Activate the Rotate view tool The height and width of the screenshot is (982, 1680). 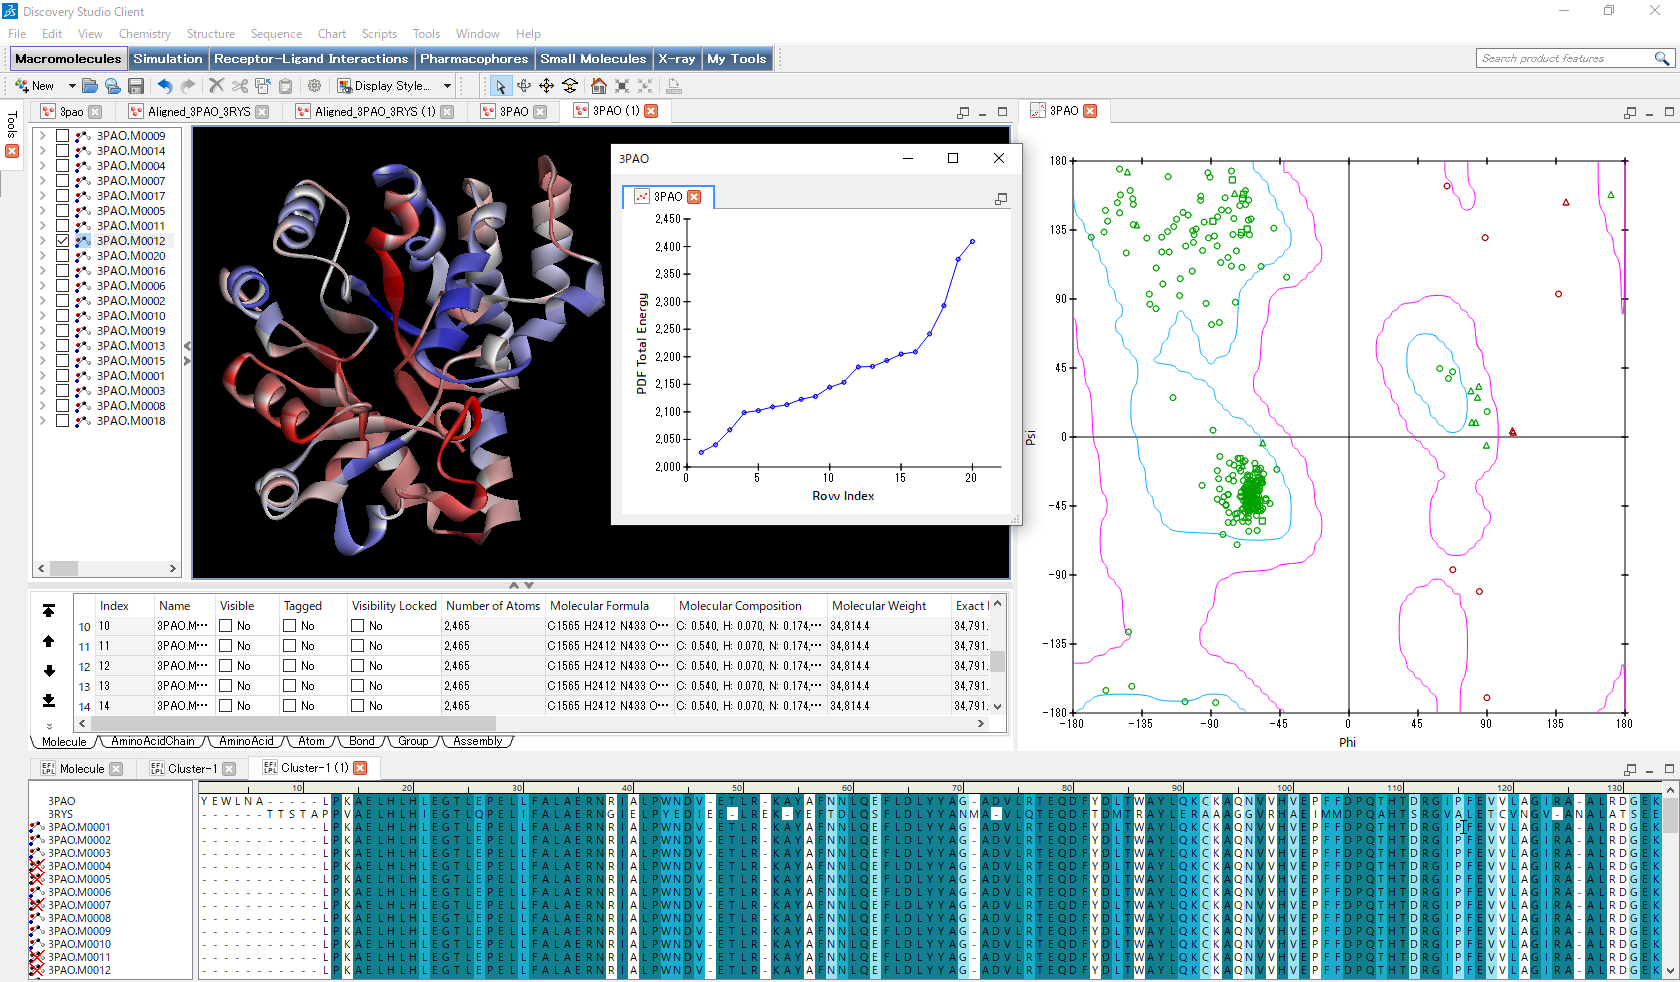click(x=523, y=86)
